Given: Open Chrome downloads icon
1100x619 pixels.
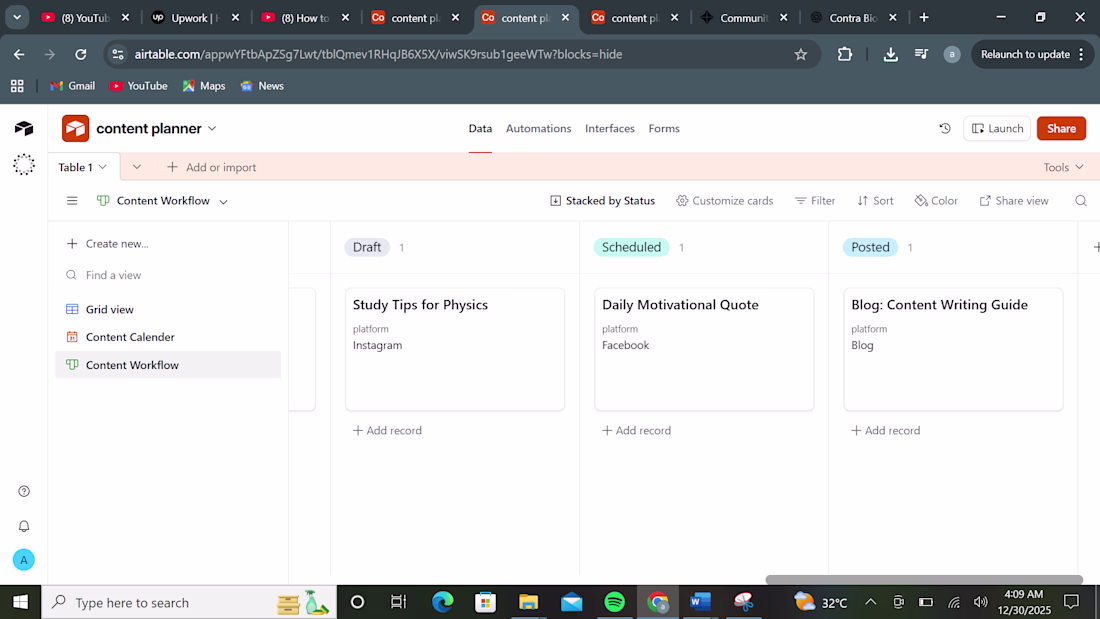Looking at the screenshot, I should pyautogui.click(x=890, y=54).
